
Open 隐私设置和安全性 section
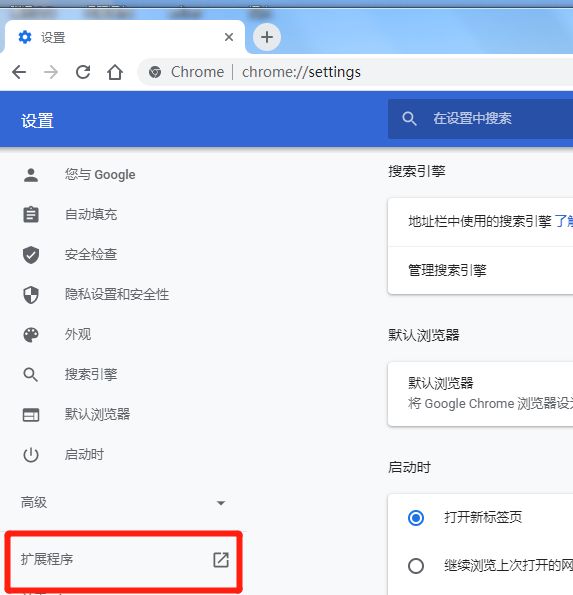[117, 294]
